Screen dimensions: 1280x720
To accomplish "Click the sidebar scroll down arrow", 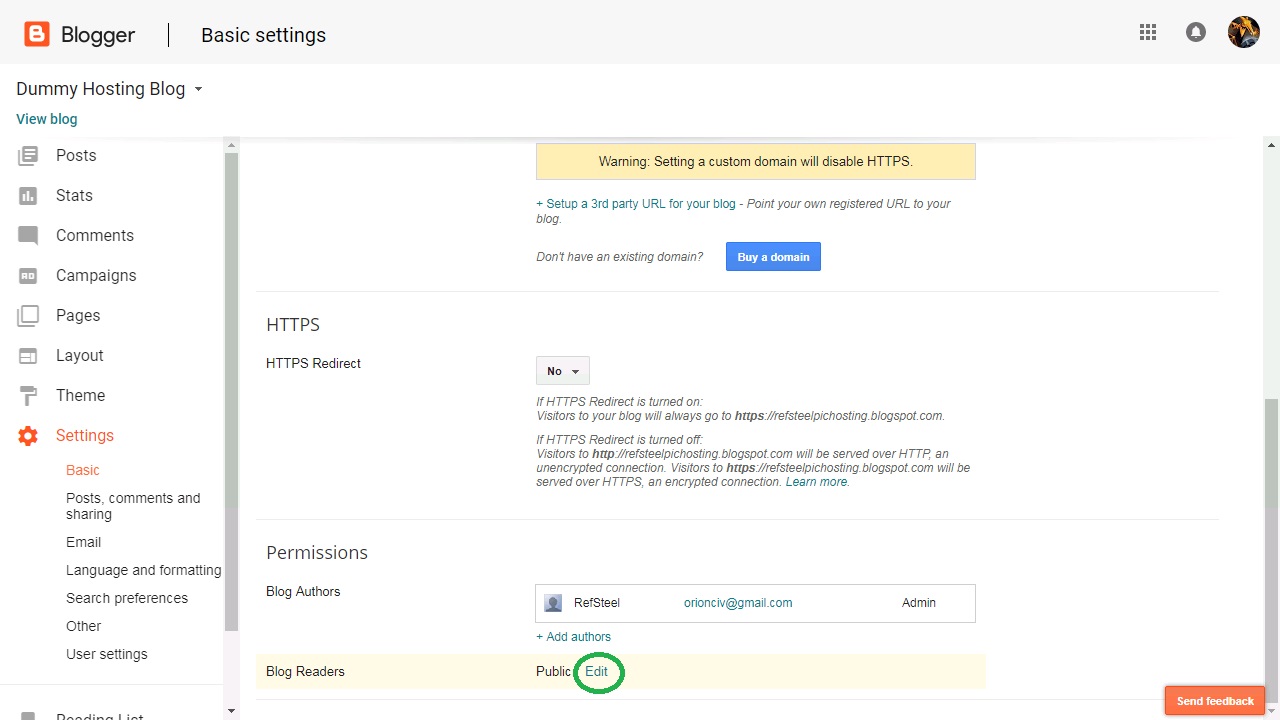I will [232, 711].
